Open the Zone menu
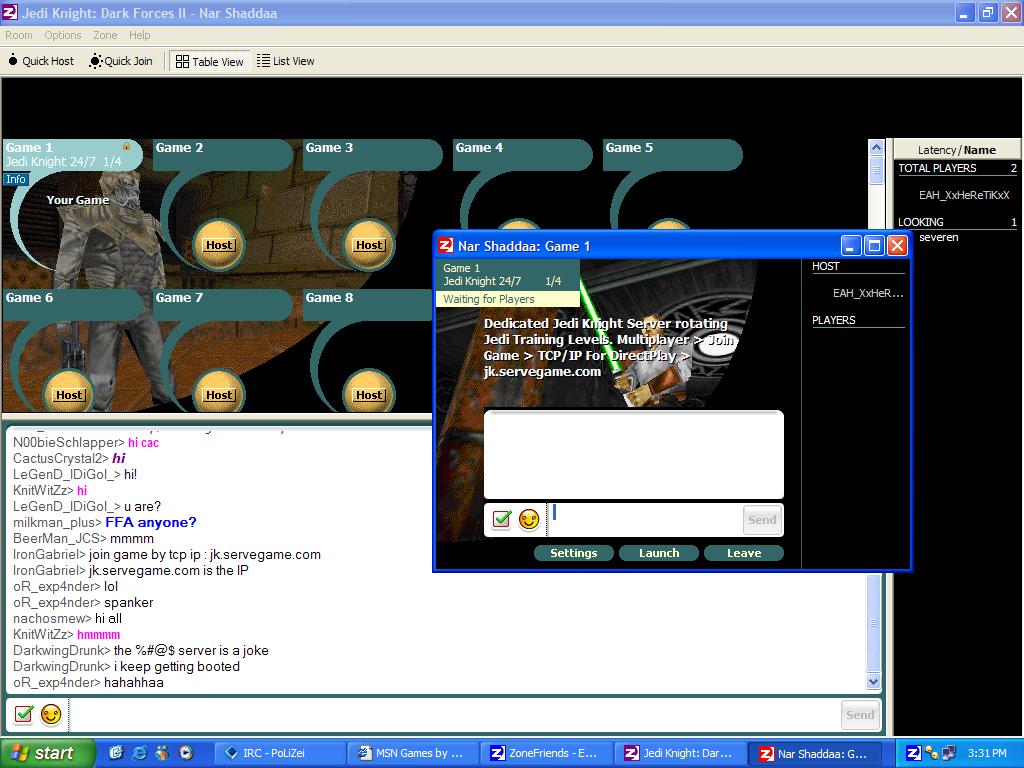This screenshot has height=768, width=1024. point(105,35)
